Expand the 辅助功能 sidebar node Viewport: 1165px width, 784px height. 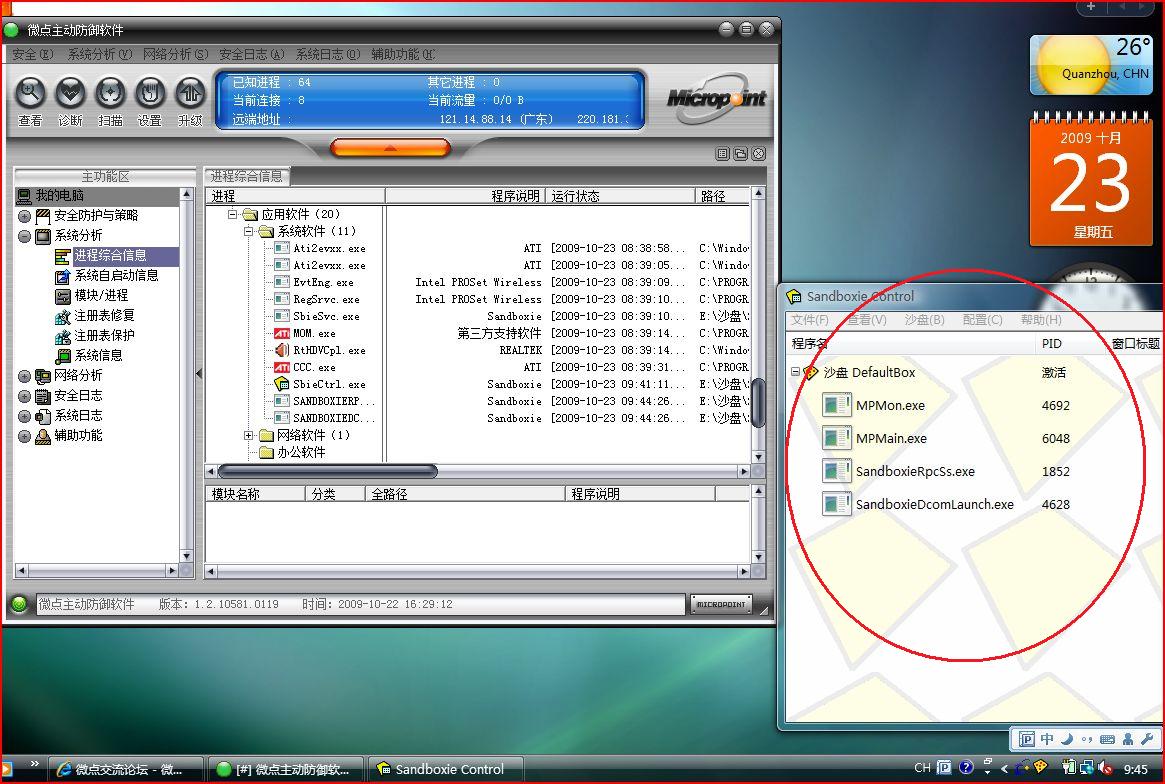coord(25,436)
